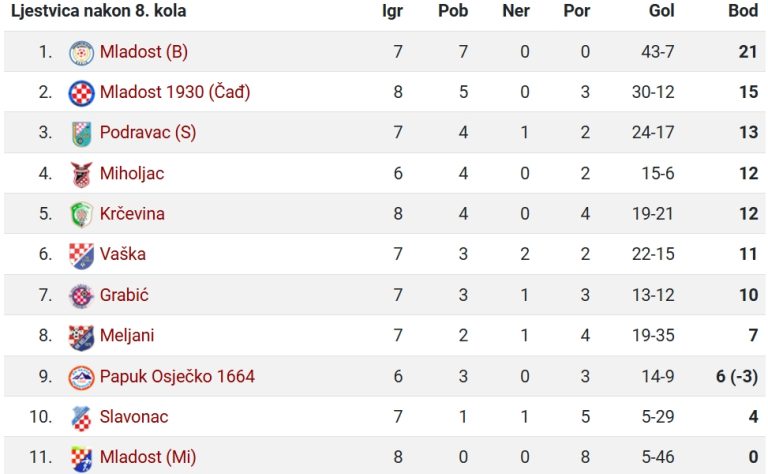Click the Papuk Osječko 1664 crest icon
Screen dimensions: 768x474
pyautogui.click(x=81, y=378)
